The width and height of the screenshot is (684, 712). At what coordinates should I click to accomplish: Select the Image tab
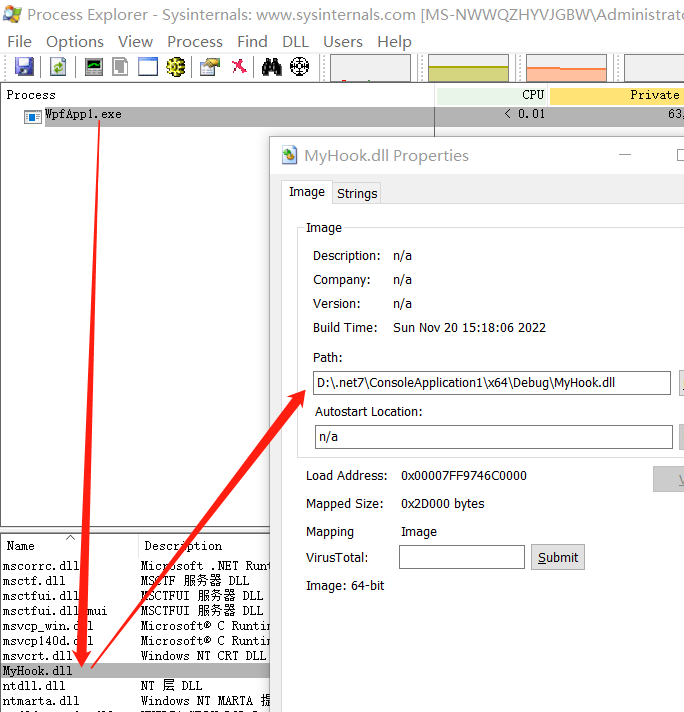[x=307, y=192]
